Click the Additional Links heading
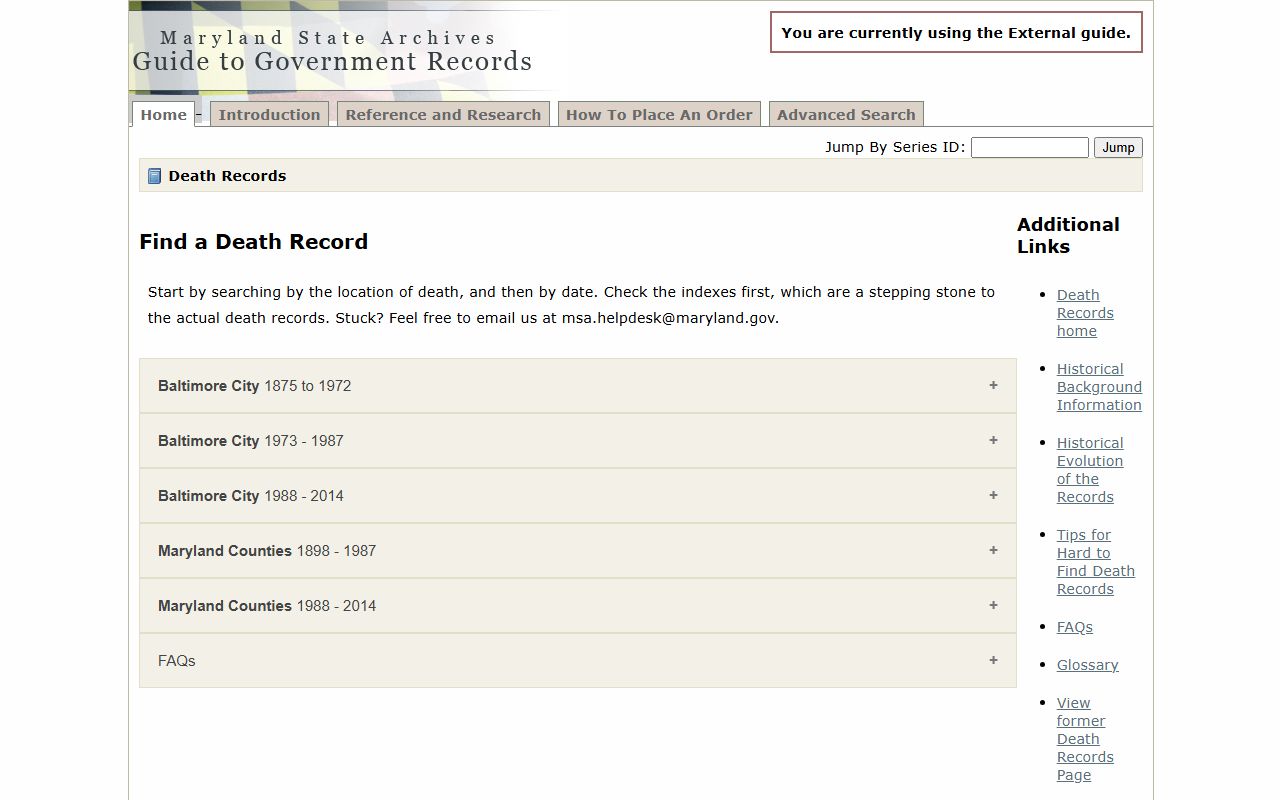 click(1068, 235)
